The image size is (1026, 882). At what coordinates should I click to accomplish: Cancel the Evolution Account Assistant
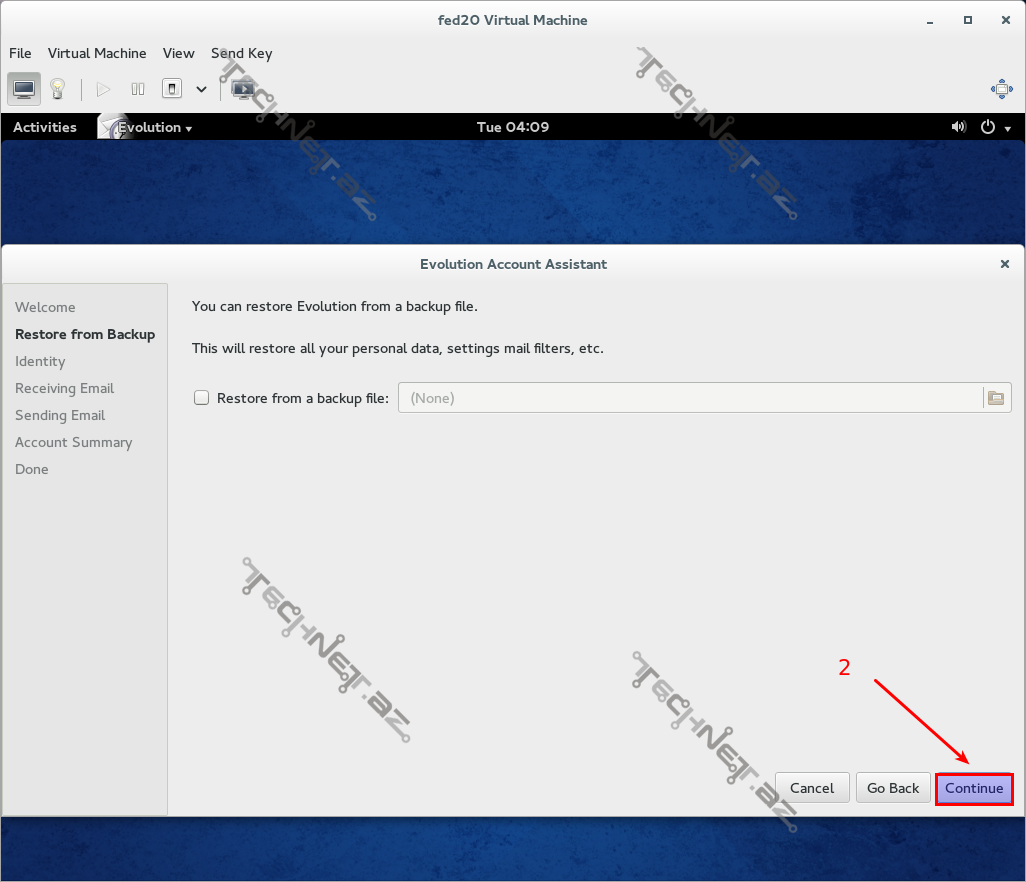(x=812, y=788)
